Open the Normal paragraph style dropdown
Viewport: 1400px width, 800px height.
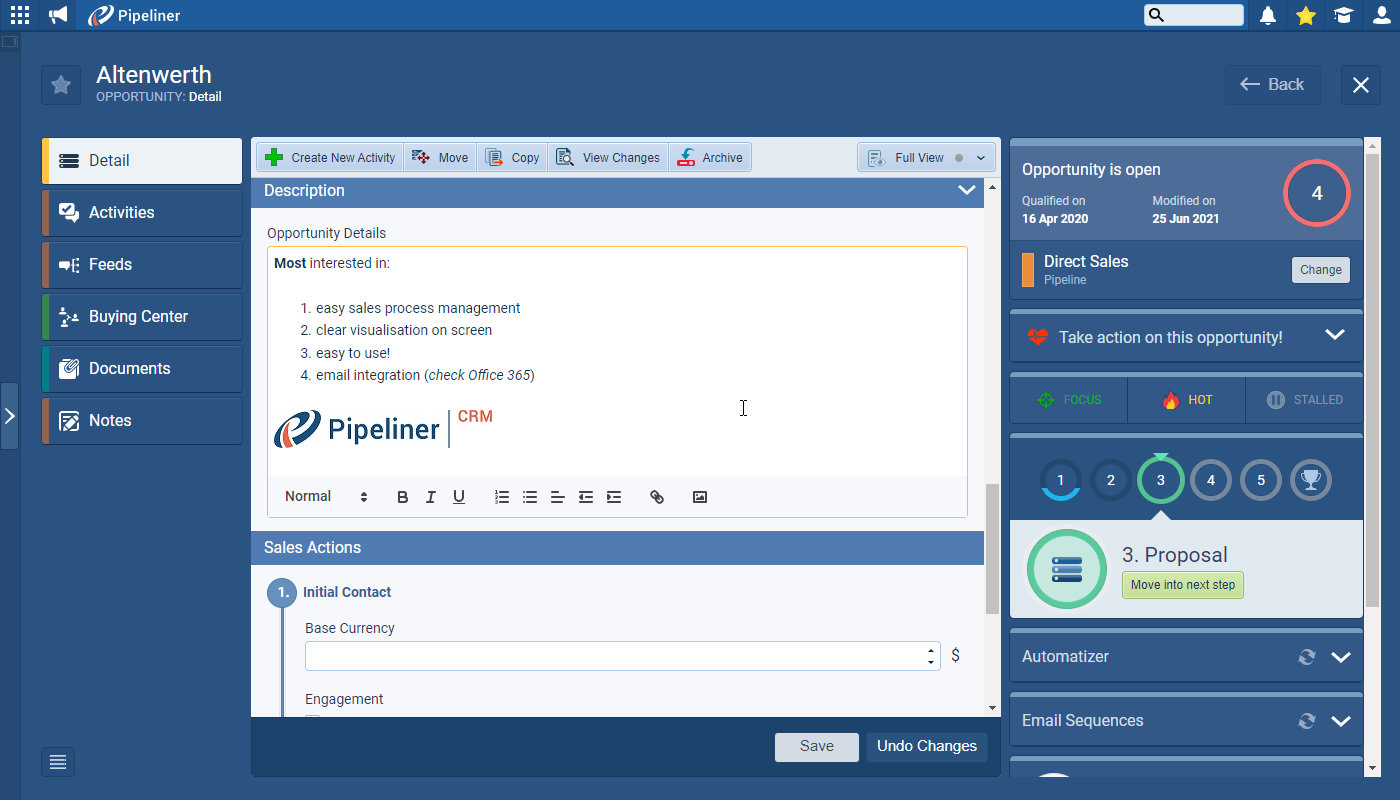[x=320, y=496]
